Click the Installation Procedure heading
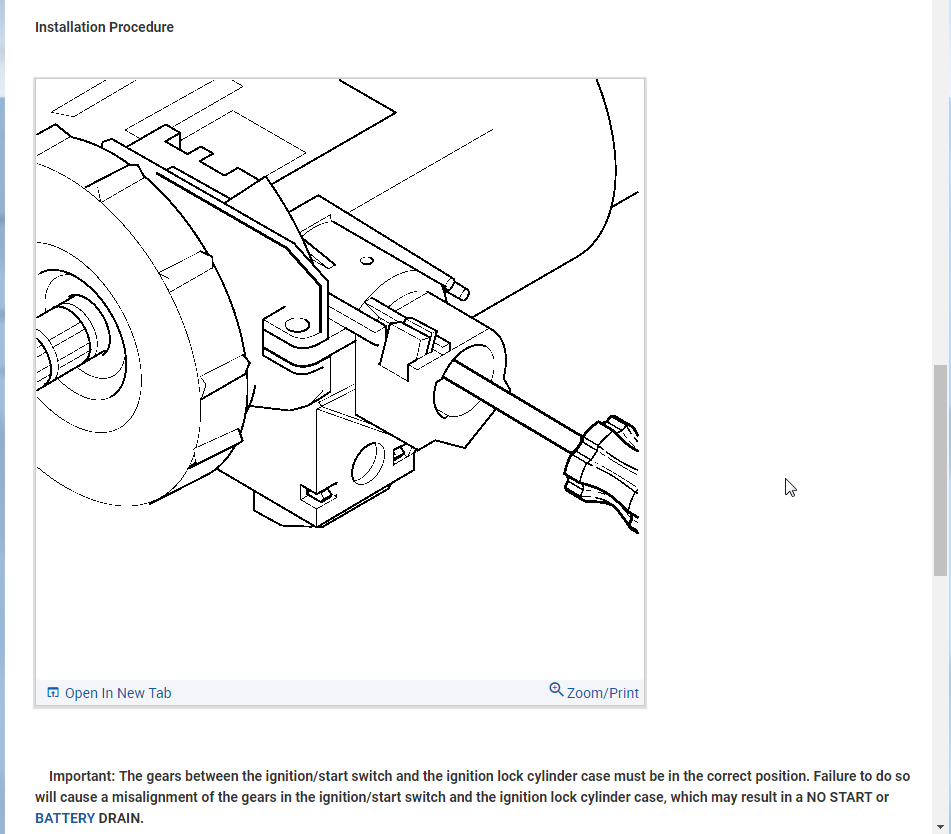Screen dimensions: 951x834 pyautogui.click(x=104, y=27)
